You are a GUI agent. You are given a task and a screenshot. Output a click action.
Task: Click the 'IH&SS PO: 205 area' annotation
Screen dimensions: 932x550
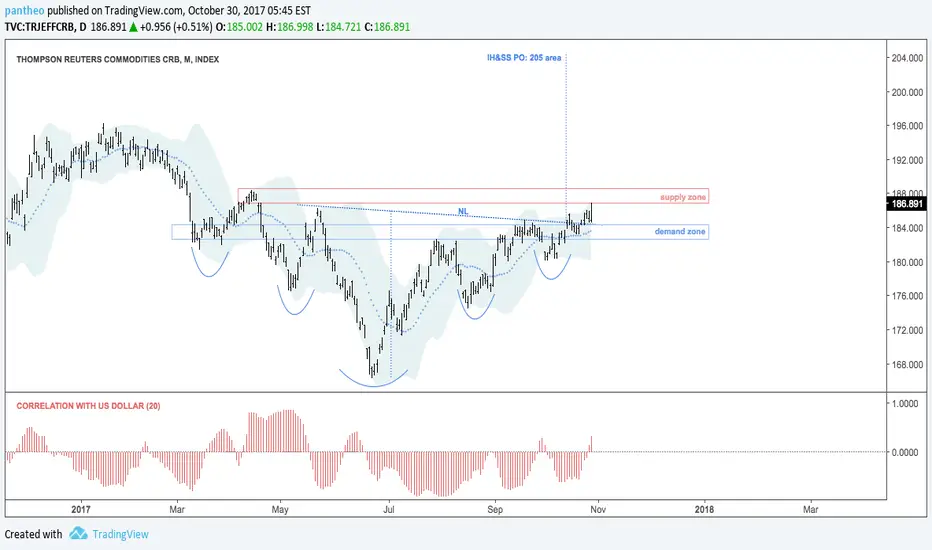tap(524, 58)
